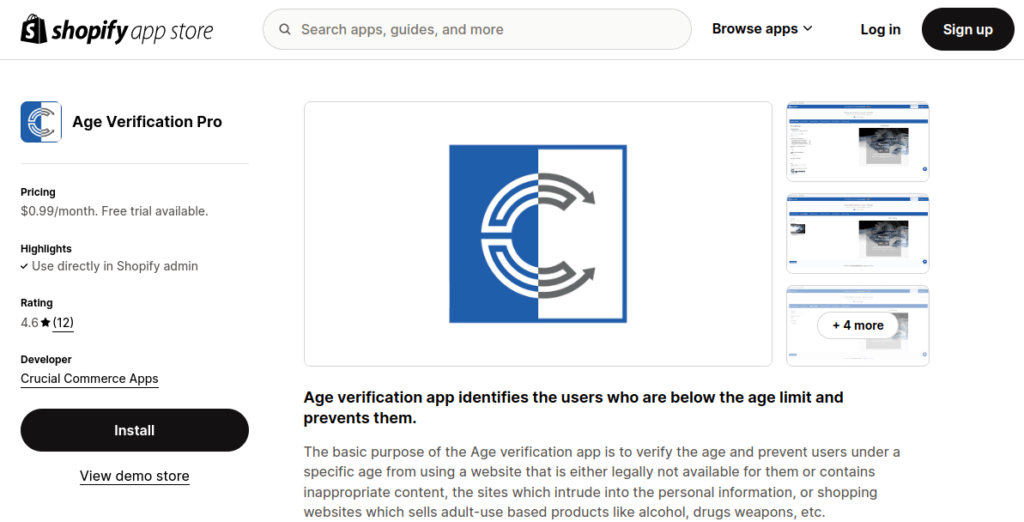Click the Developer label

tap(46, 359)
